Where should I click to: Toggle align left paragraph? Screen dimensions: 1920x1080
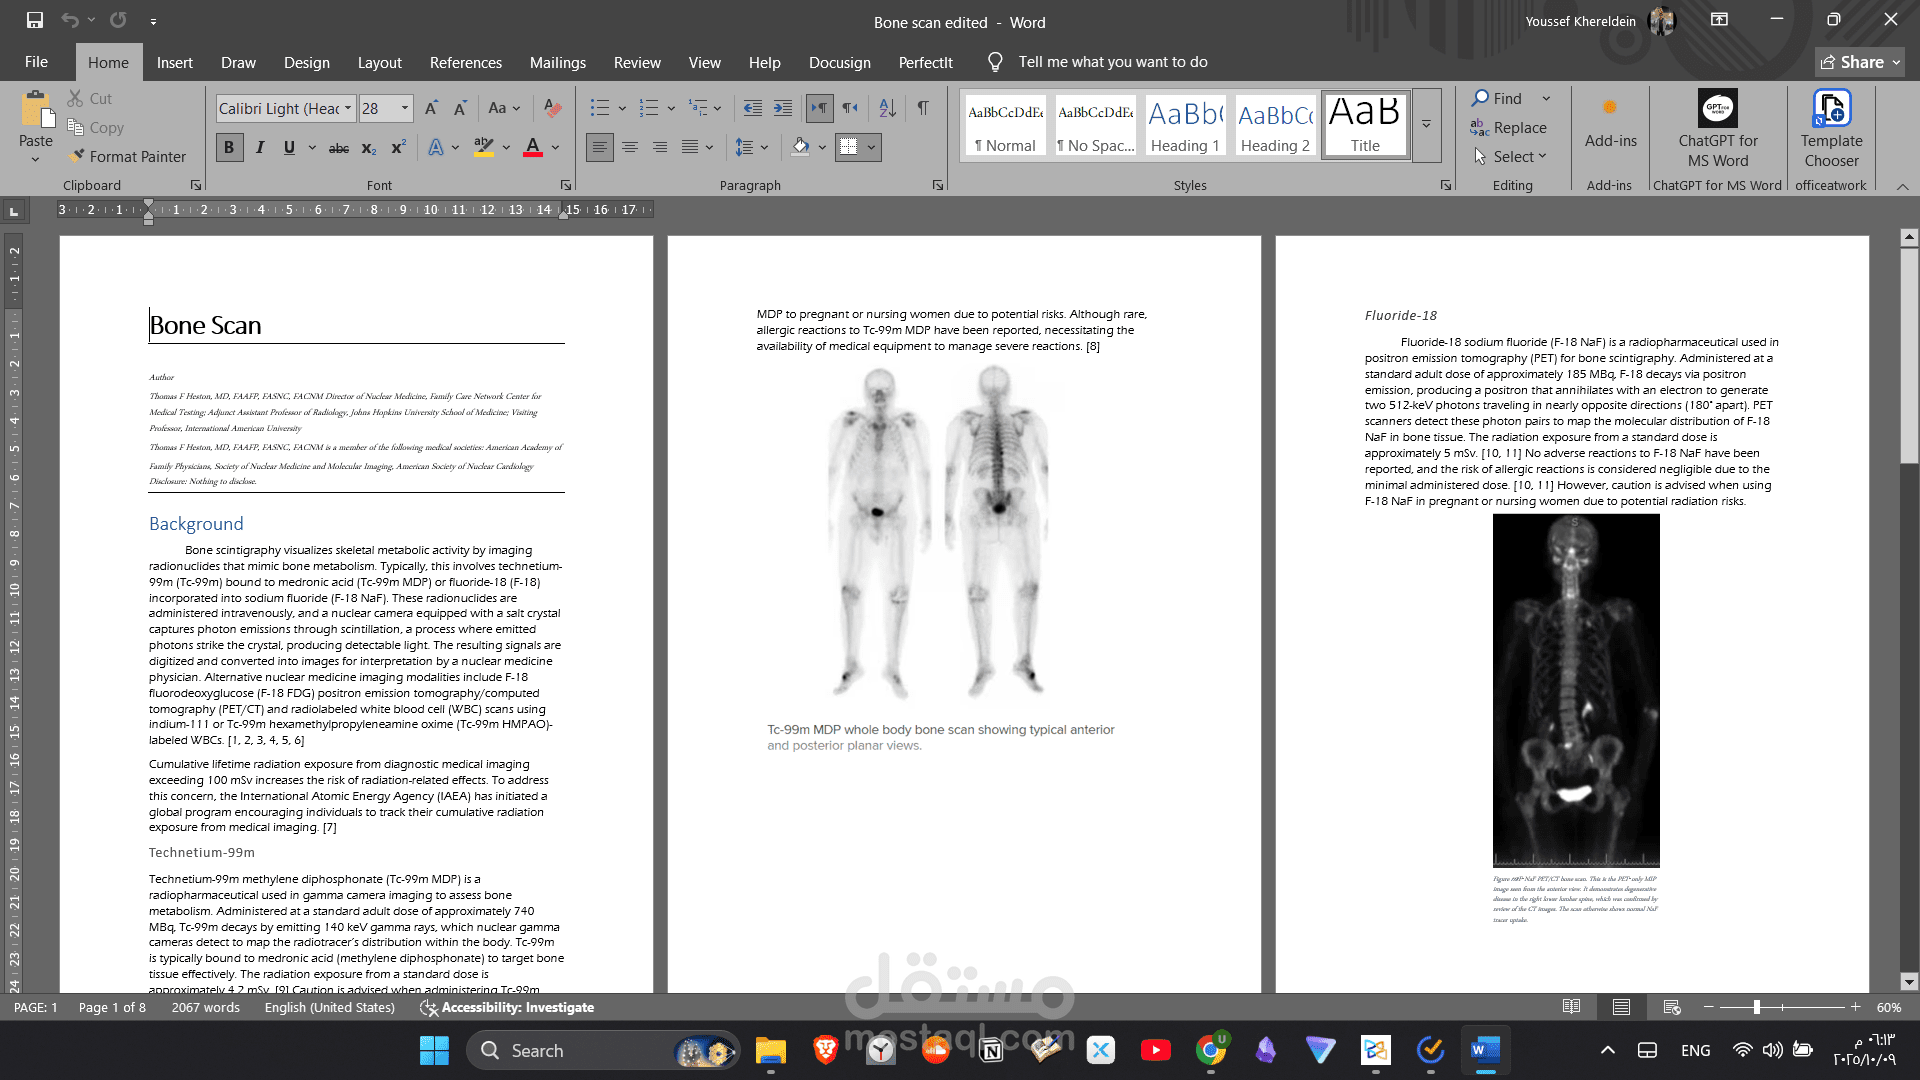[600, 147]
